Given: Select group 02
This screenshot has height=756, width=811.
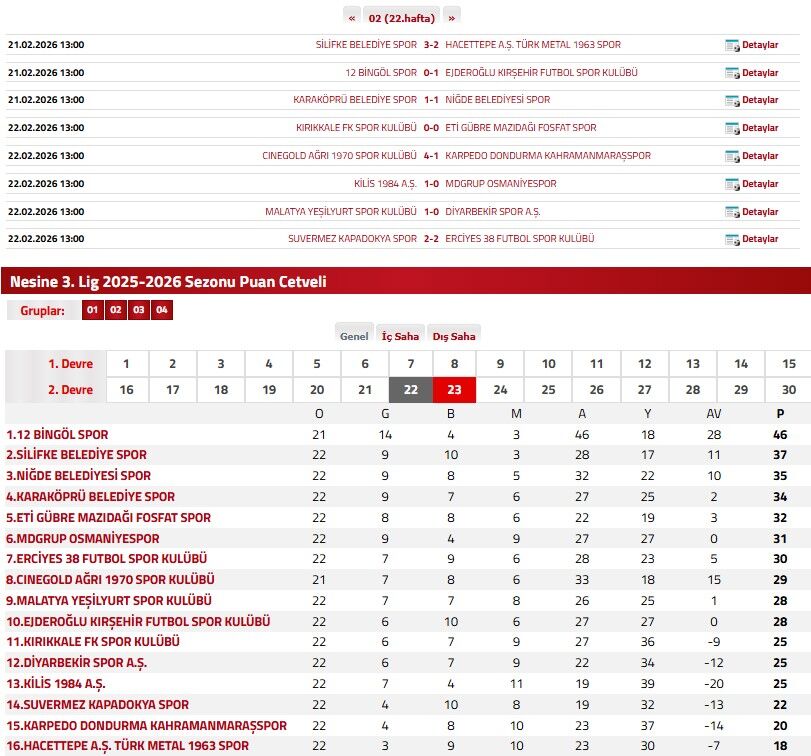Looking at the screenshot, I should coord(116,310).
